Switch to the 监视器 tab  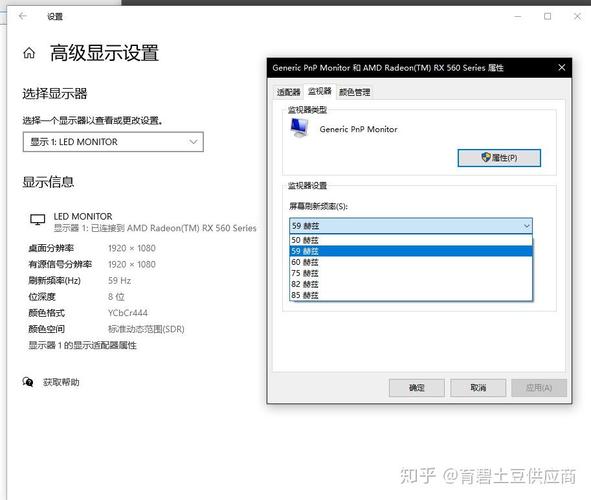click(x=320, y=91)
